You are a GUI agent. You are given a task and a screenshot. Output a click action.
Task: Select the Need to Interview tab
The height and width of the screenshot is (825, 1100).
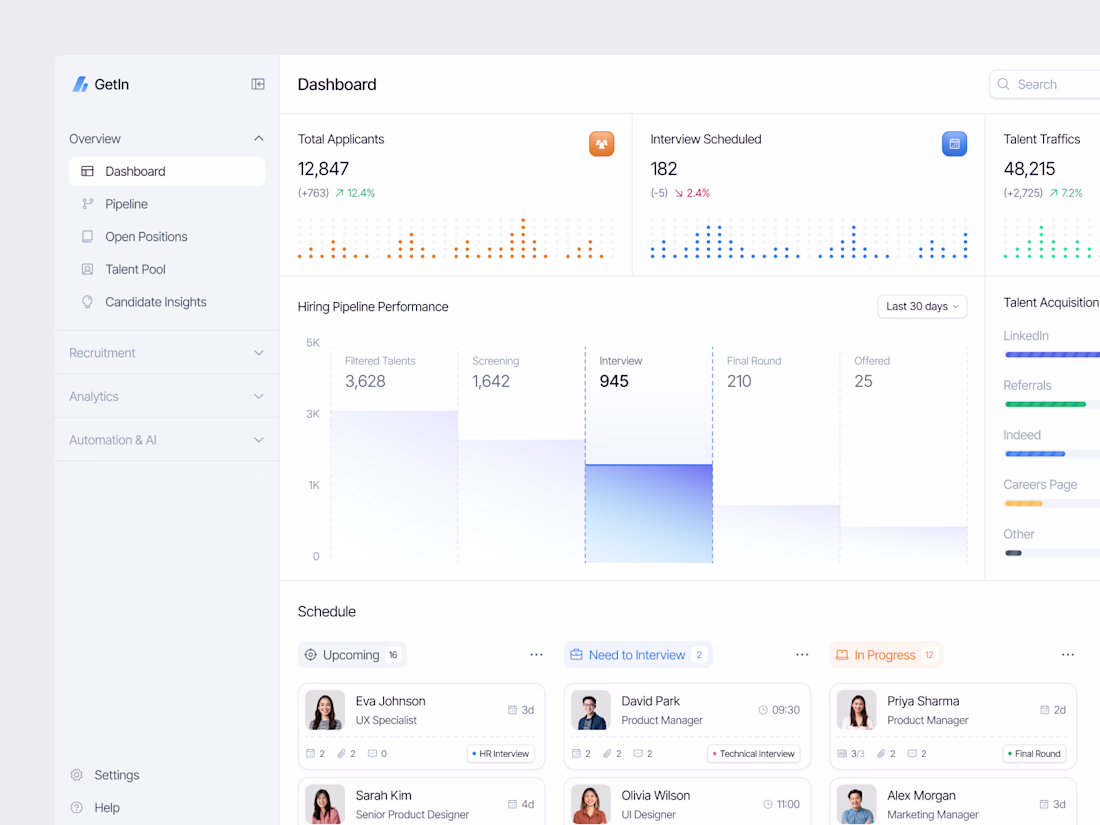[x=638, y=655]
